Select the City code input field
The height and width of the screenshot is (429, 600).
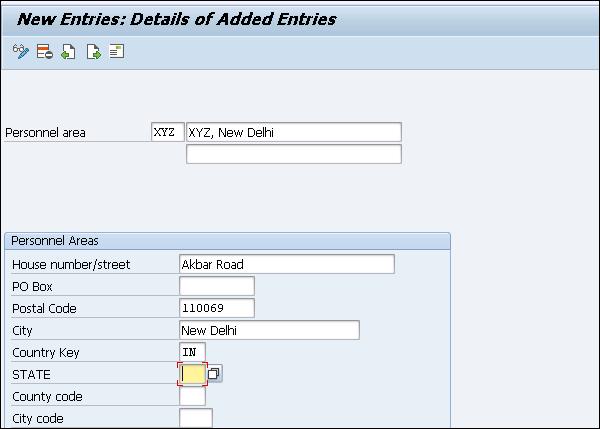tap(195, 418)
